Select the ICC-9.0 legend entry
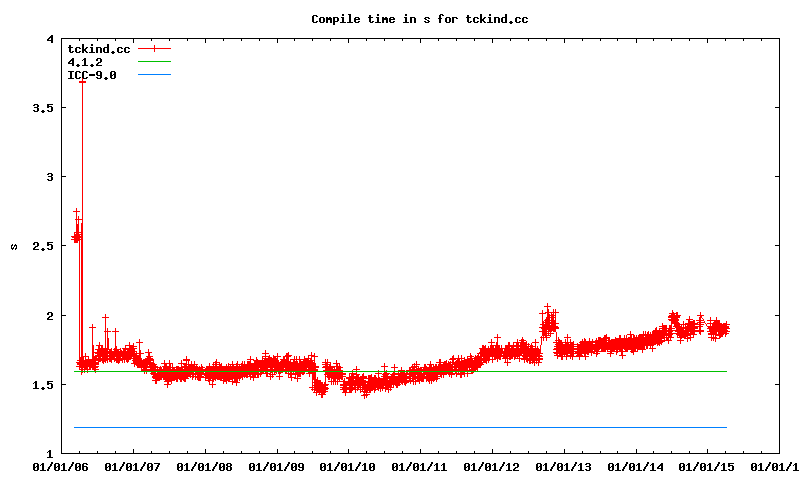 91,75
